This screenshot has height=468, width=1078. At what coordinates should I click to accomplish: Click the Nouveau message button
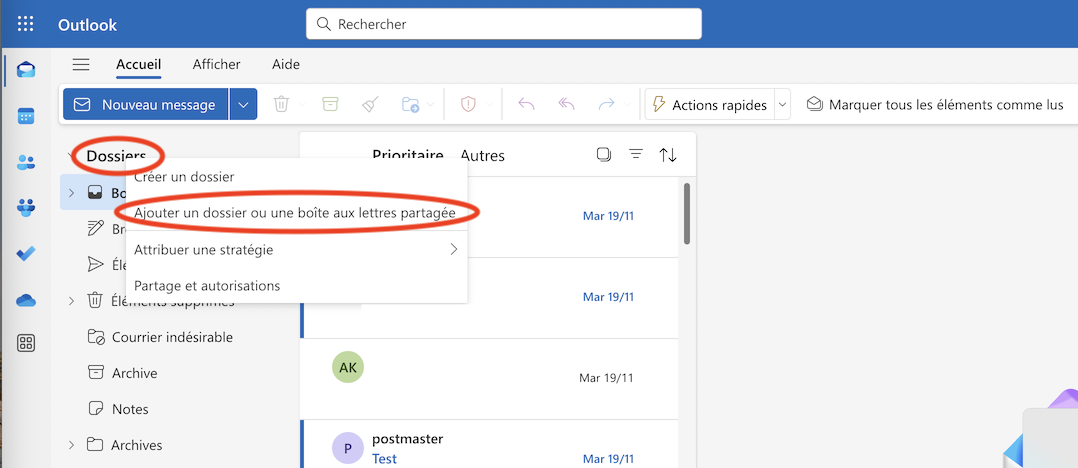[146, 105]
